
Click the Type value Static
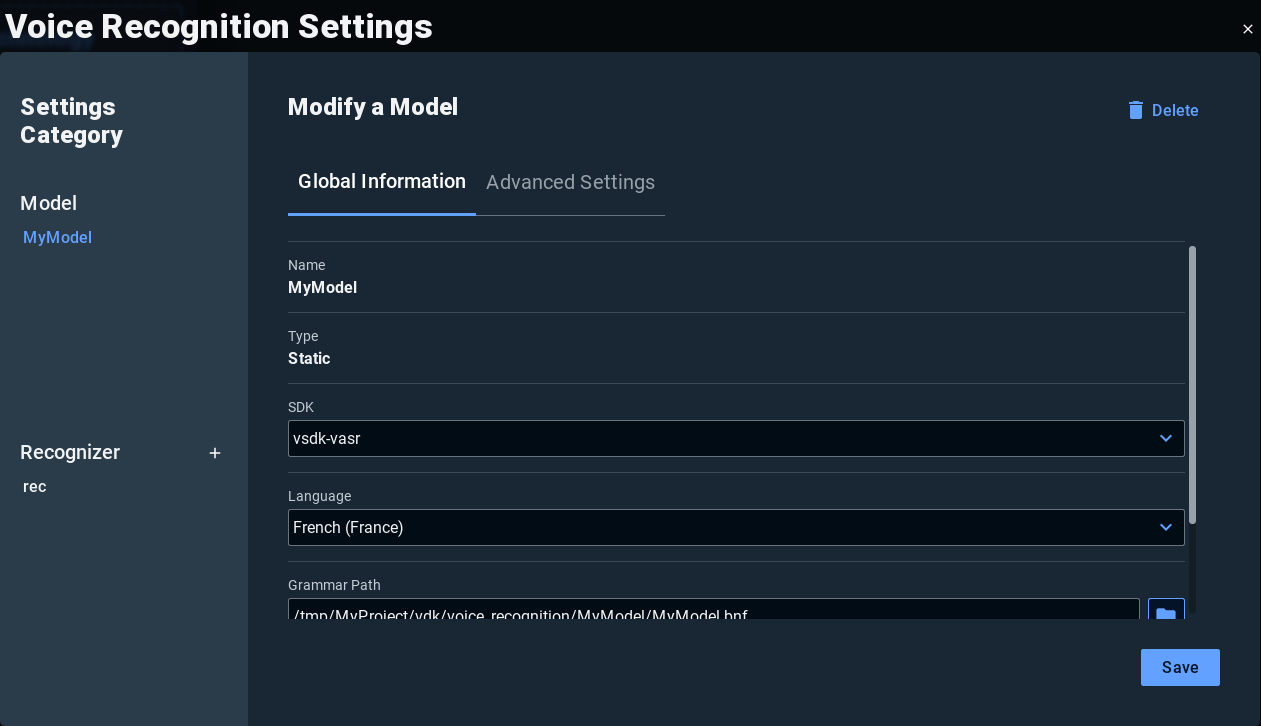(309, 359)
